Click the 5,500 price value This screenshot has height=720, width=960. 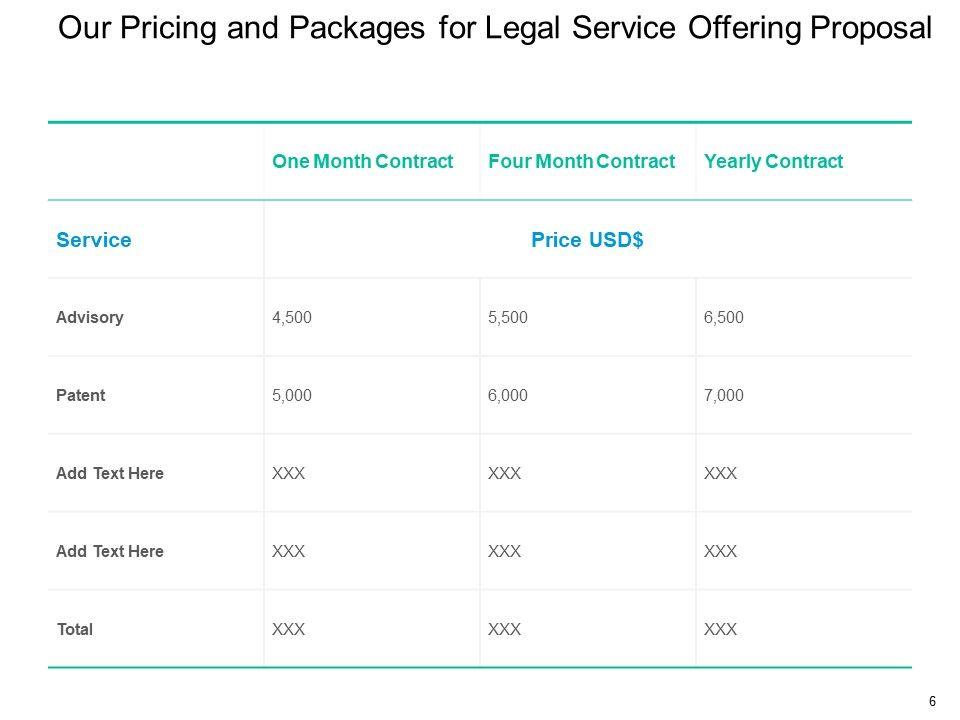tap(507, 318)
